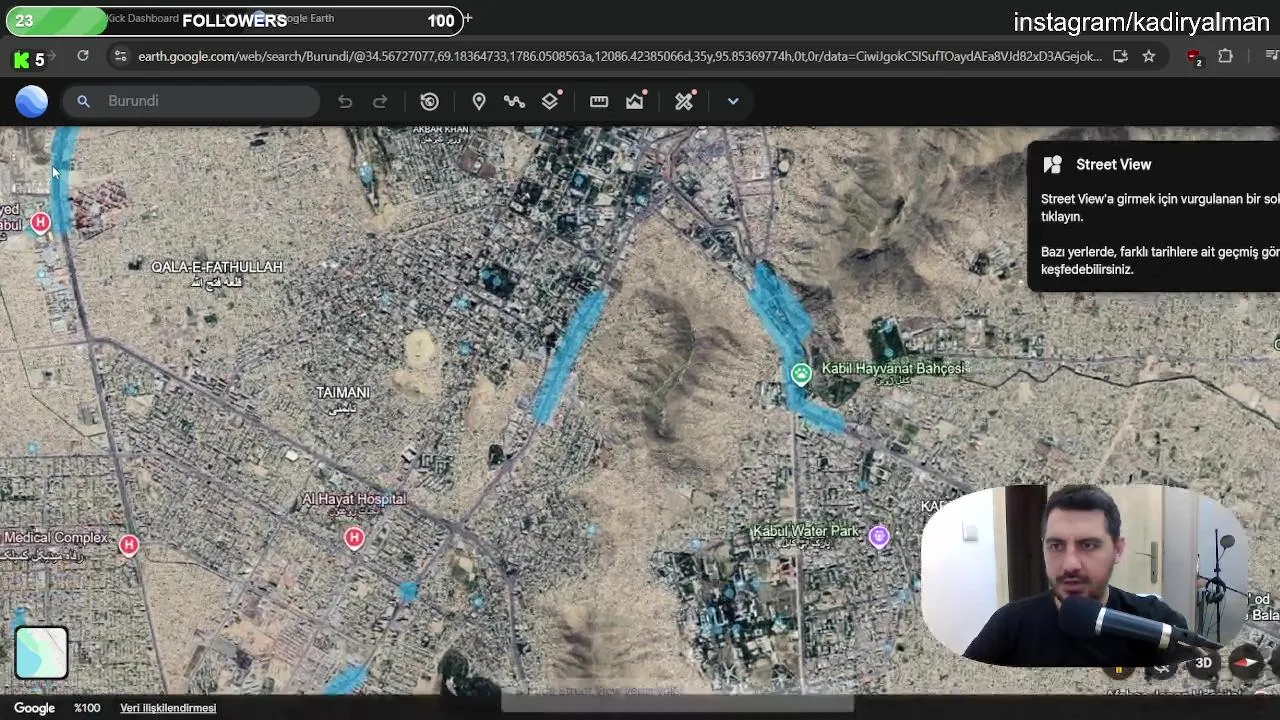Viewport: 1280px width, 720px height.
Task: Open the map layers tool
Action: 550,101
